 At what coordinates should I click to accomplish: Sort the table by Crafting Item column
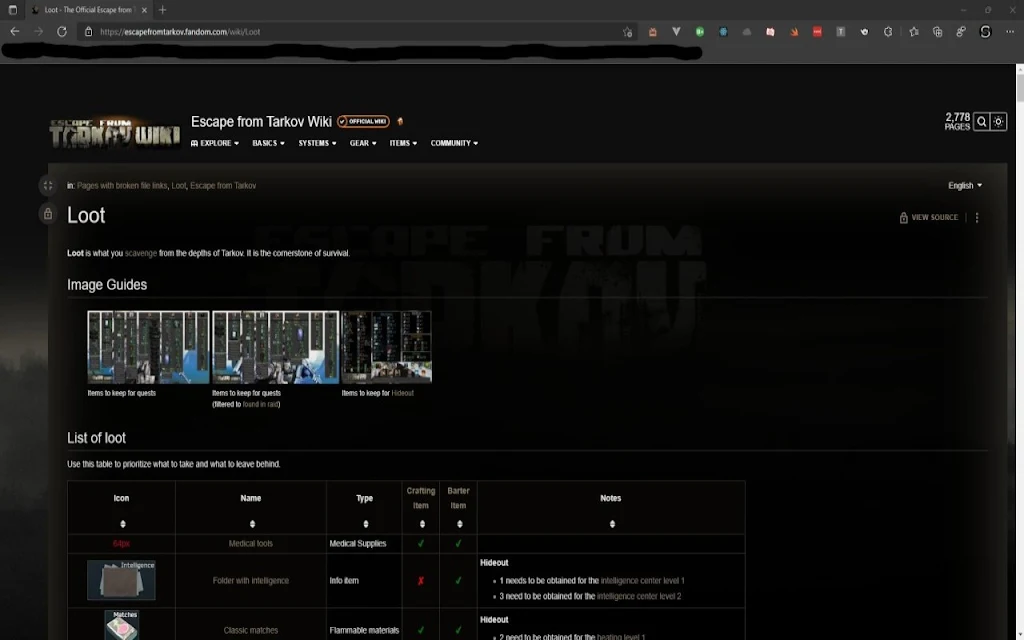tap(422, 524)
